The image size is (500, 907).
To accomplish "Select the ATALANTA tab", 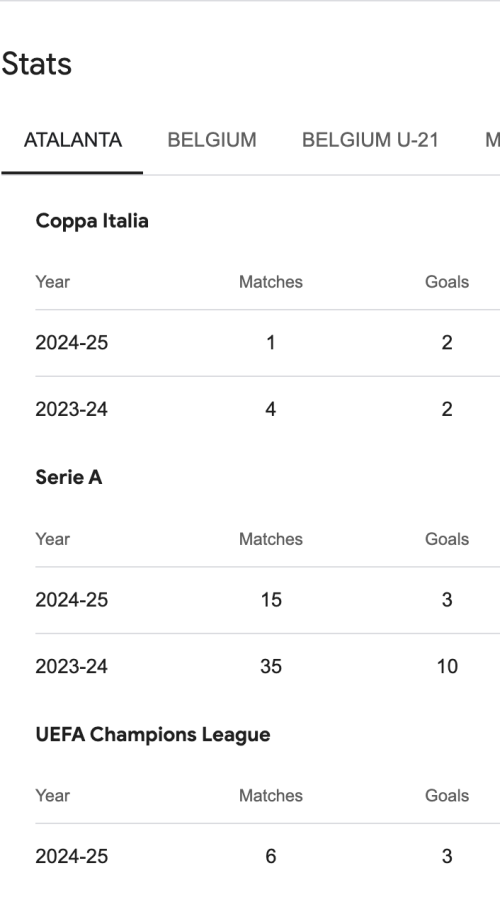I will click(72, 140).
